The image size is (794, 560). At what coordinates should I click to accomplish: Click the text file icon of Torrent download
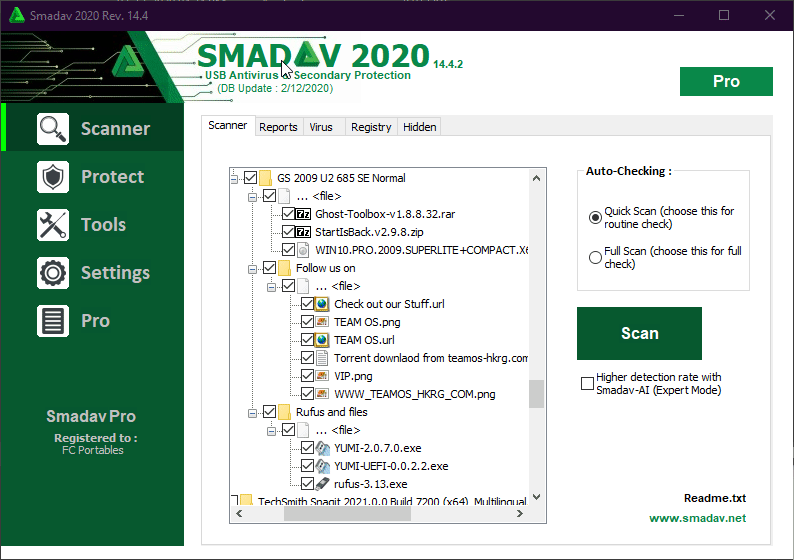click(x=322, y=358)
